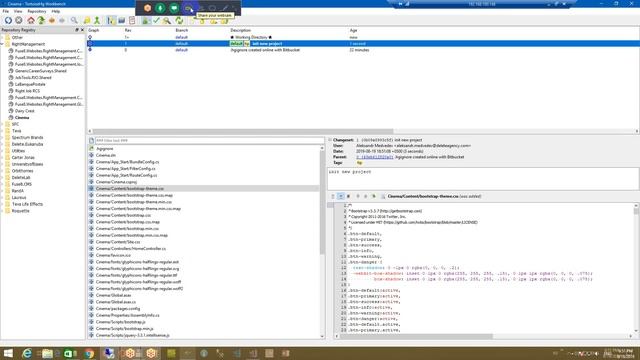Toggle the revision graph toolbar icon

(111, 20)
